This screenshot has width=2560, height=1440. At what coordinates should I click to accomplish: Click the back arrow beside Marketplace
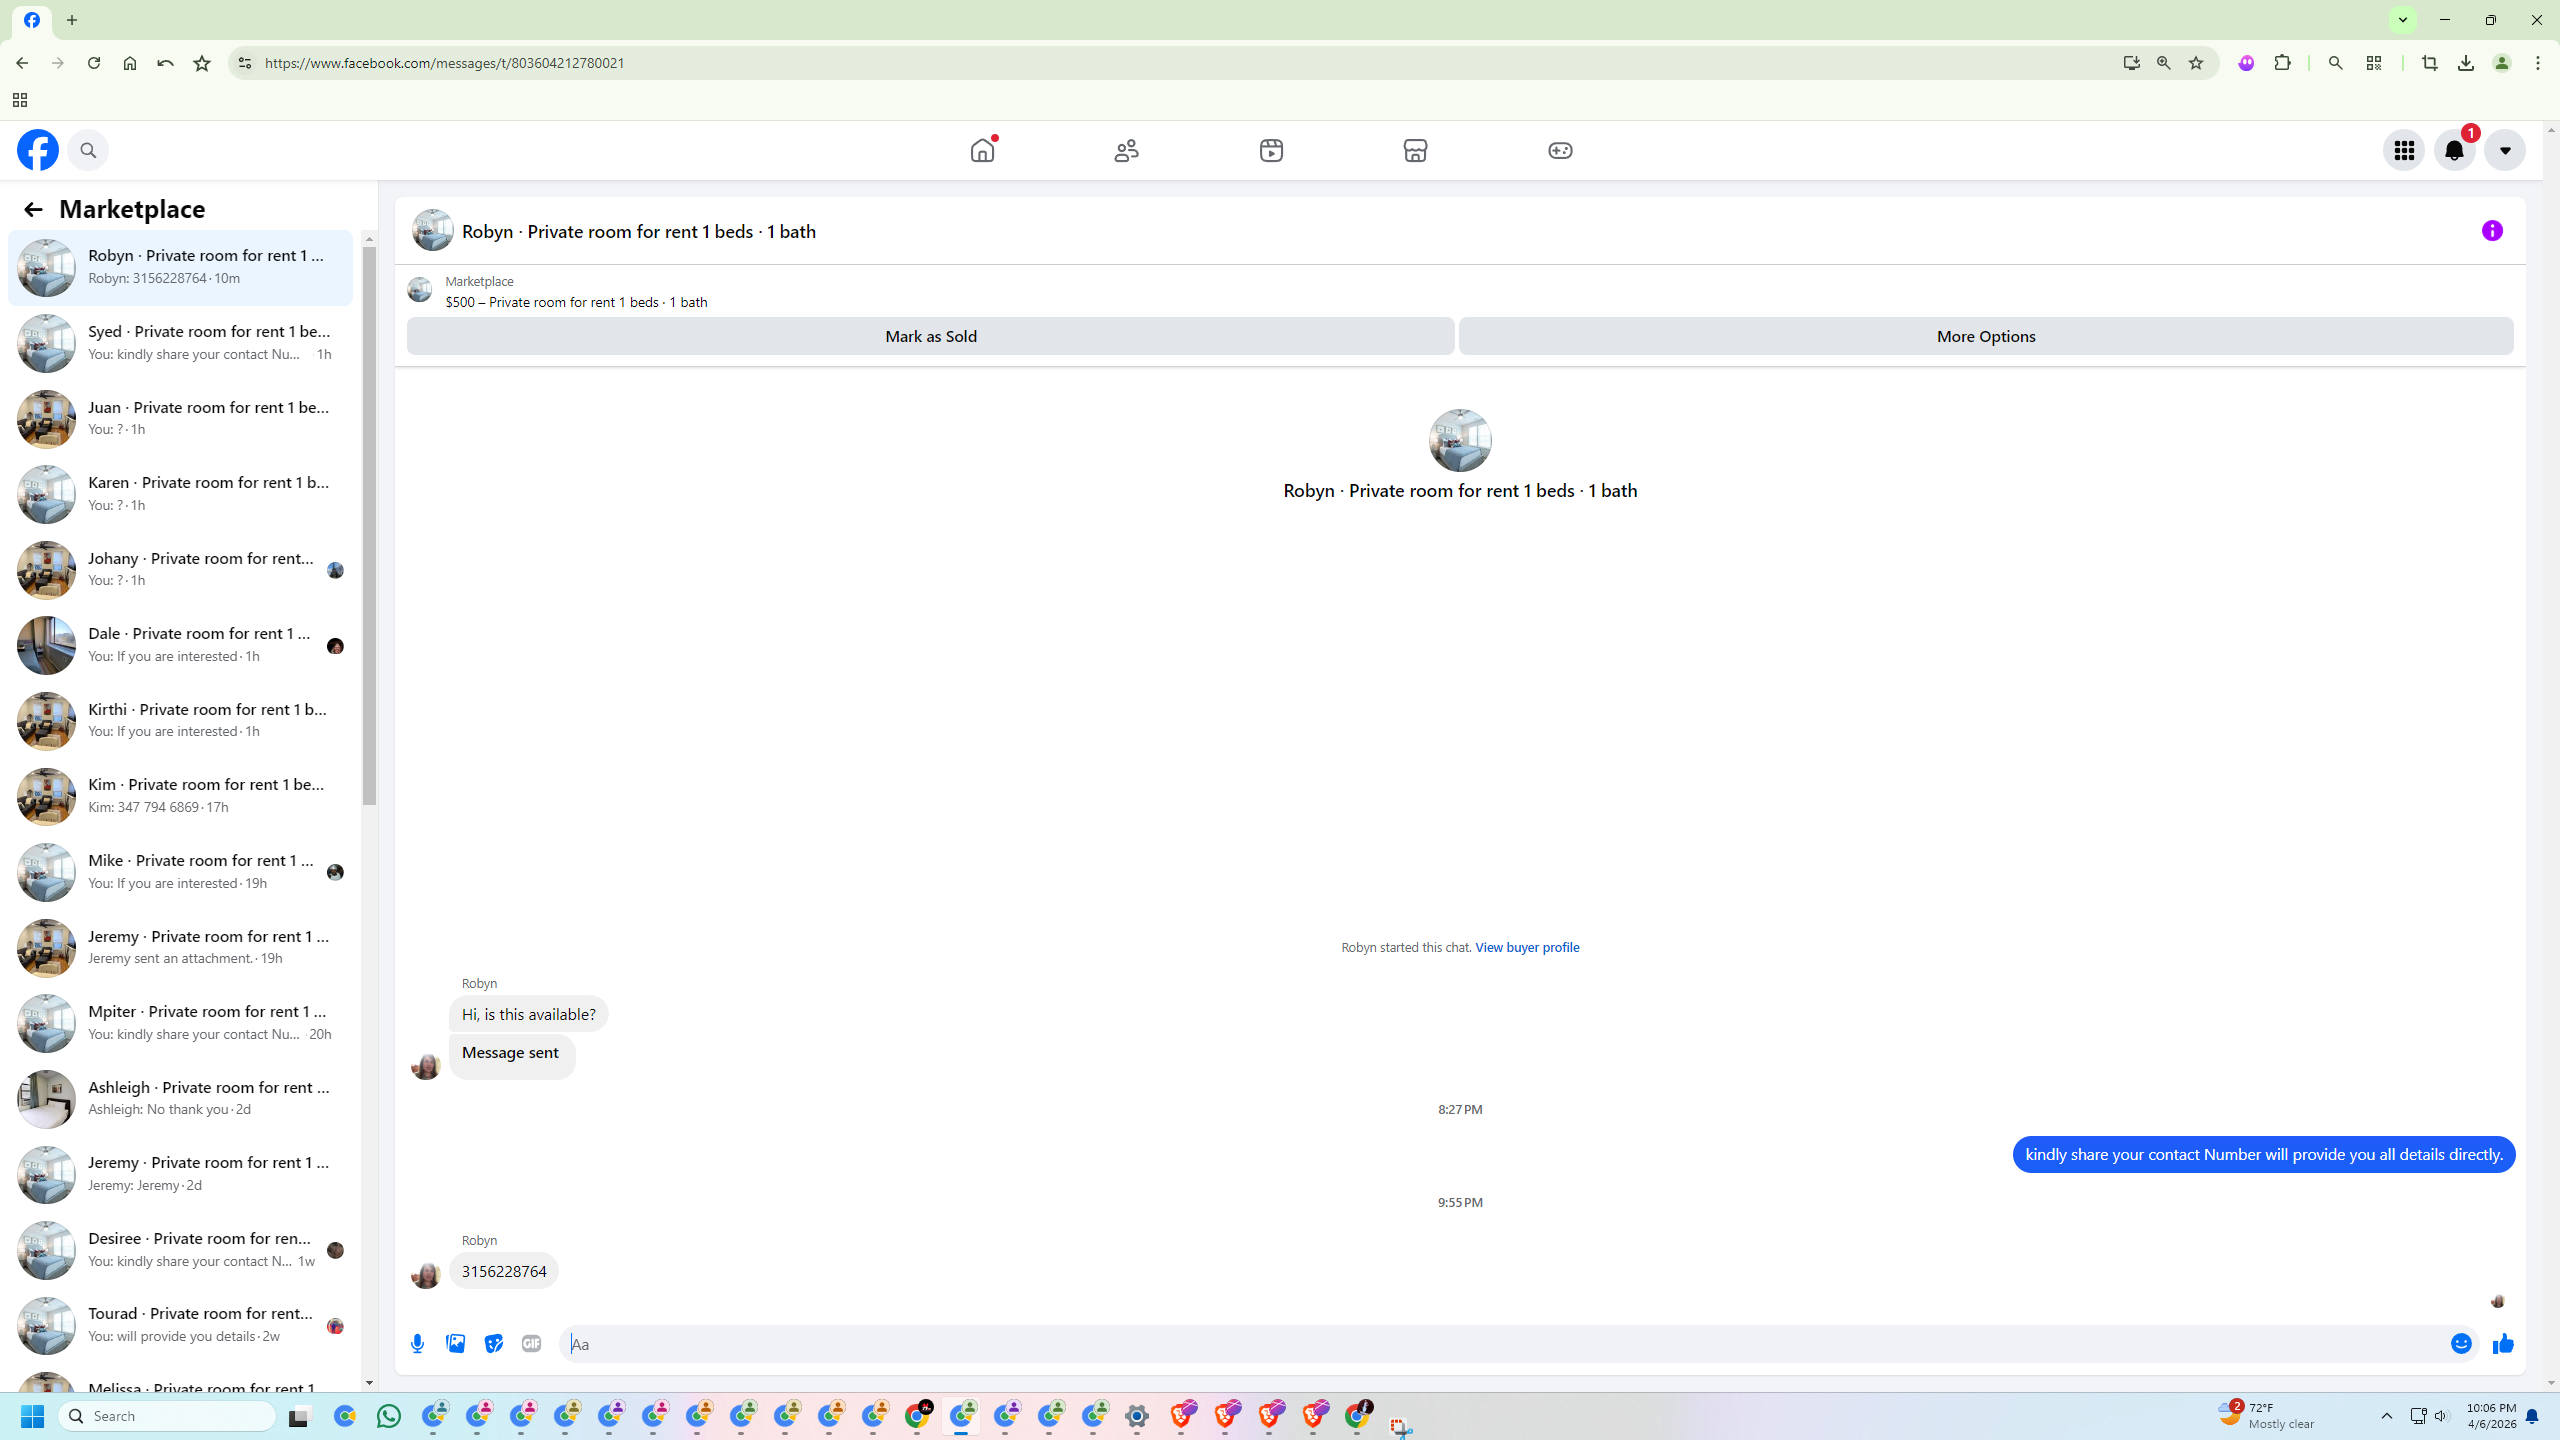[33, 209]
